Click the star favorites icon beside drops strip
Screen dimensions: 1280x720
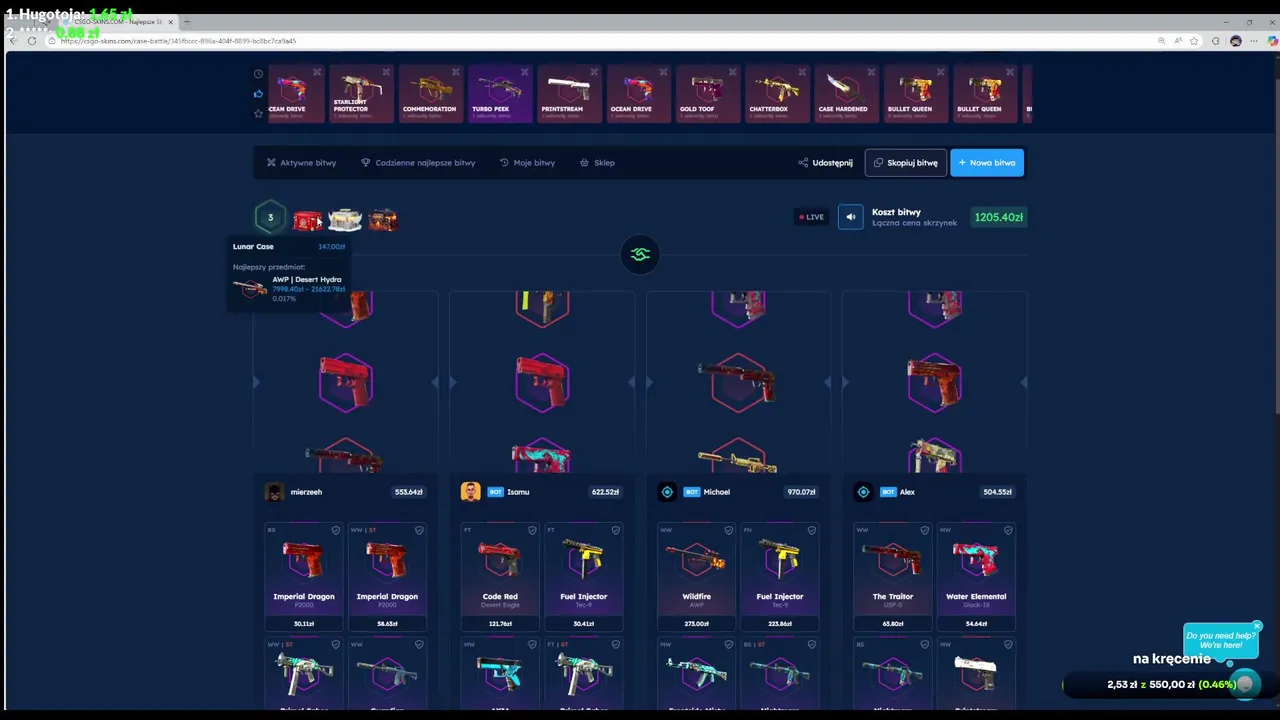tap(258, 114)
